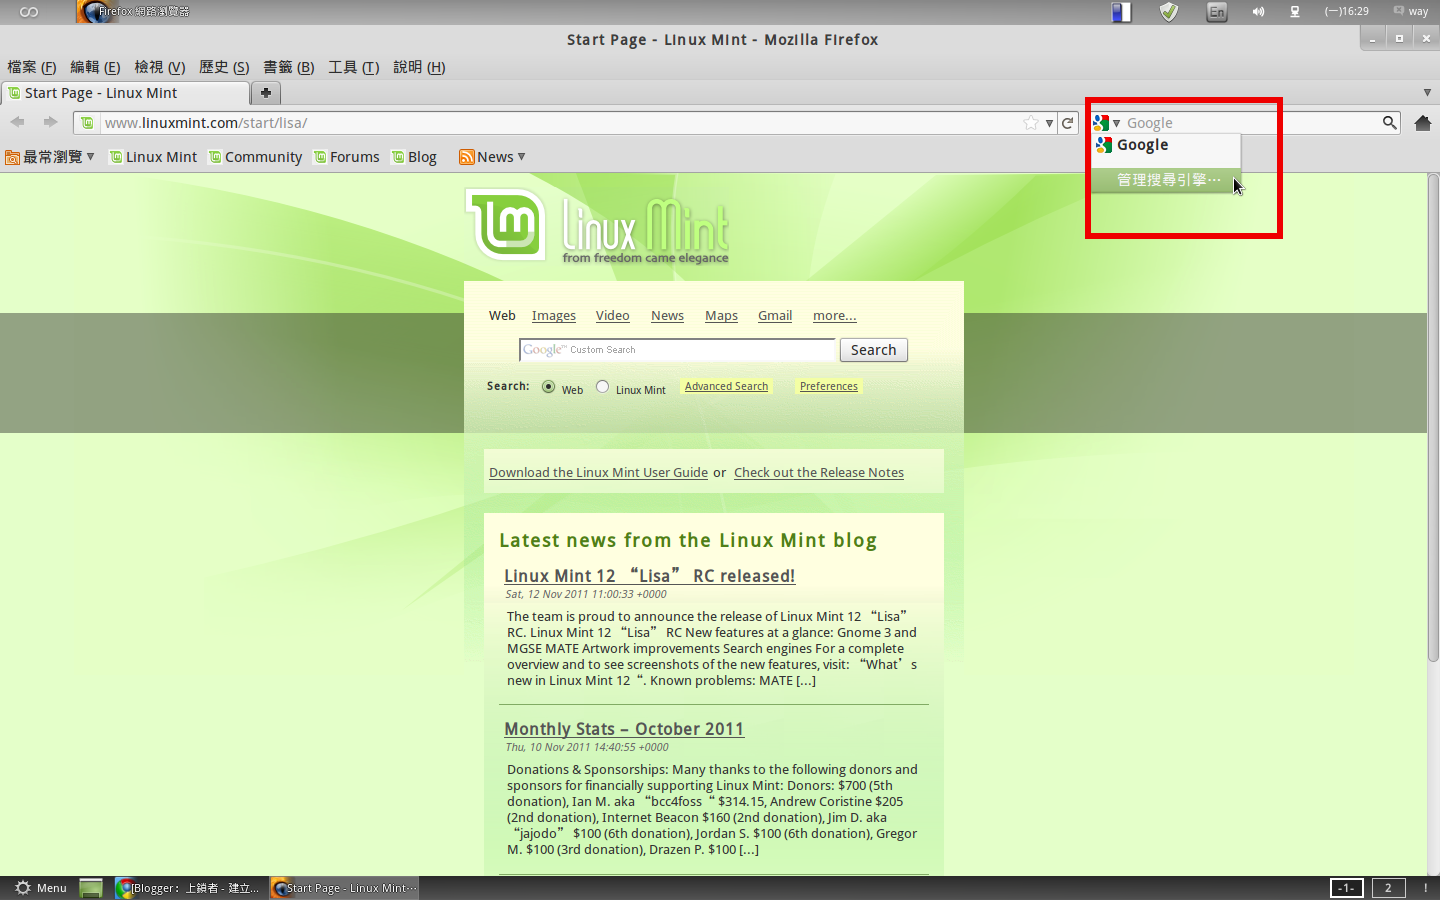
Task: Open Advanced Search link
Action: (x=726, y=386)
